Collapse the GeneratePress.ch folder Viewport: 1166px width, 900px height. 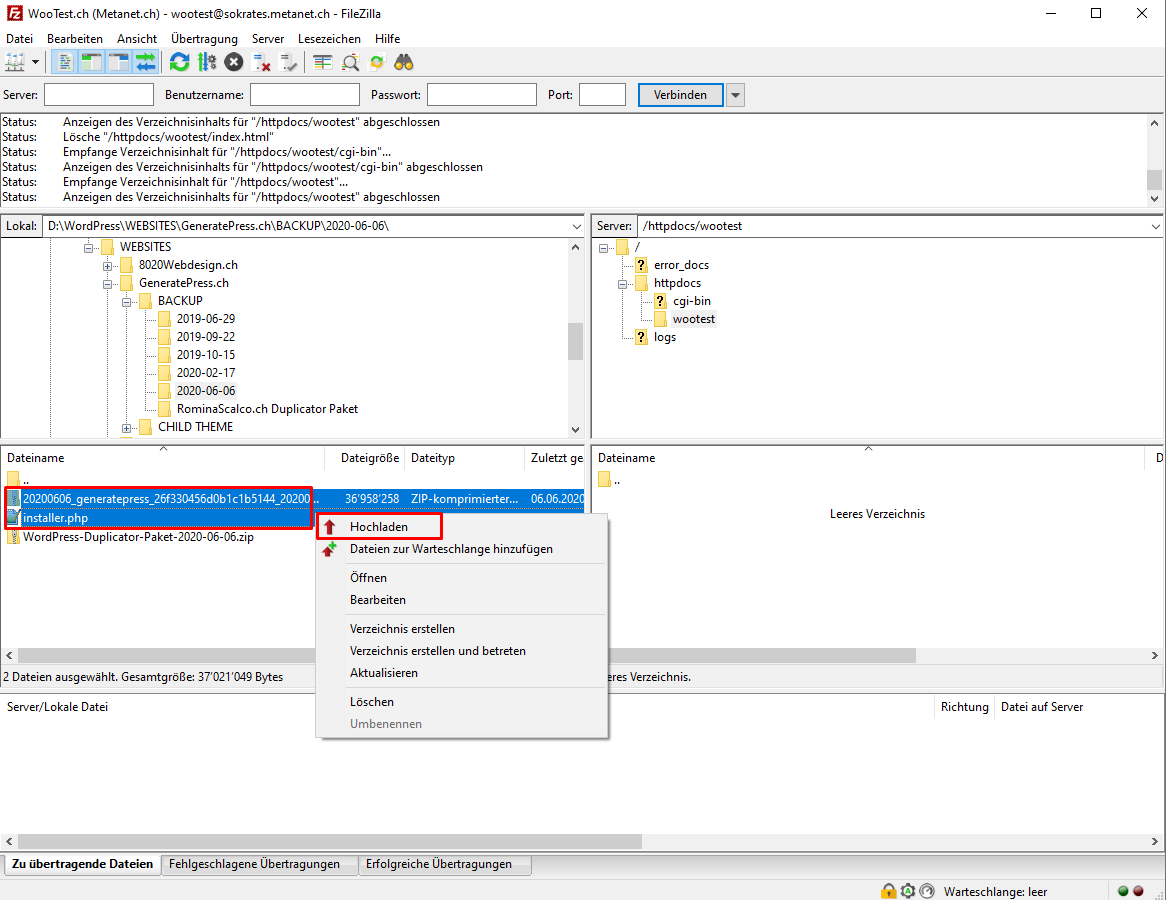point(107,283)
